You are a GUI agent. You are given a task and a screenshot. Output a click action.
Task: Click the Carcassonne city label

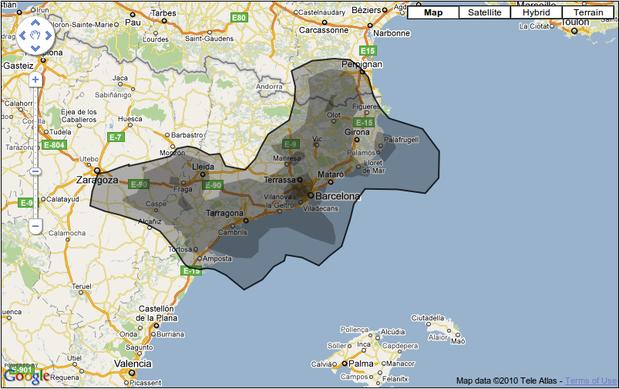[x=324, y=30]
